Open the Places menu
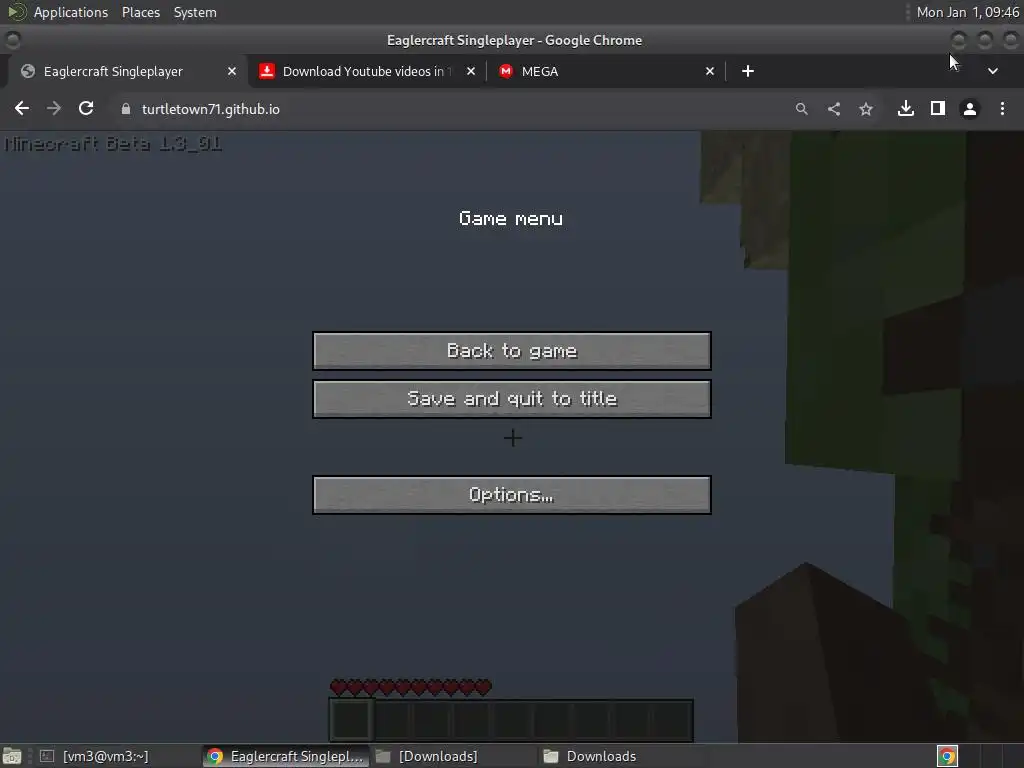This screenshot has height=768, width=1024. [140, 12]
